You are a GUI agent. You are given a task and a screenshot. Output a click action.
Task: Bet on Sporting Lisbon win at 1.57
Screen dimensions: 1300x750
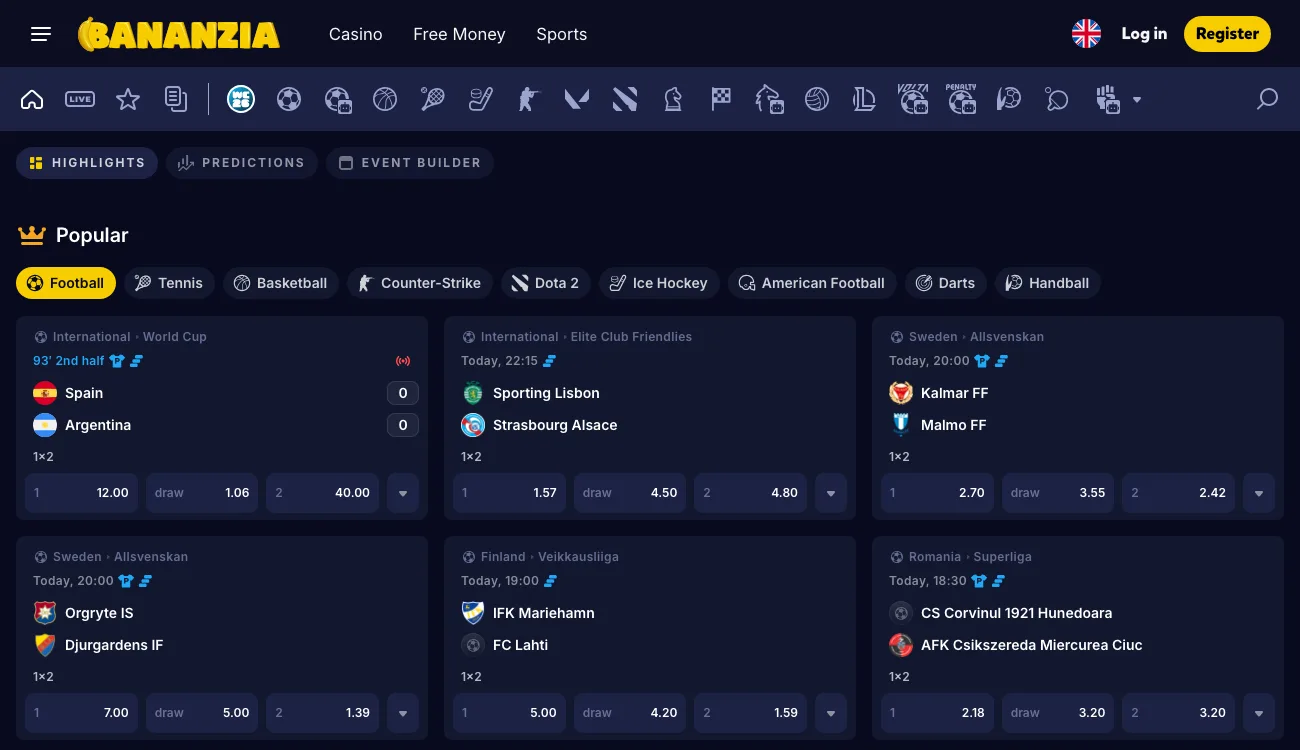(x=510, y=493)
